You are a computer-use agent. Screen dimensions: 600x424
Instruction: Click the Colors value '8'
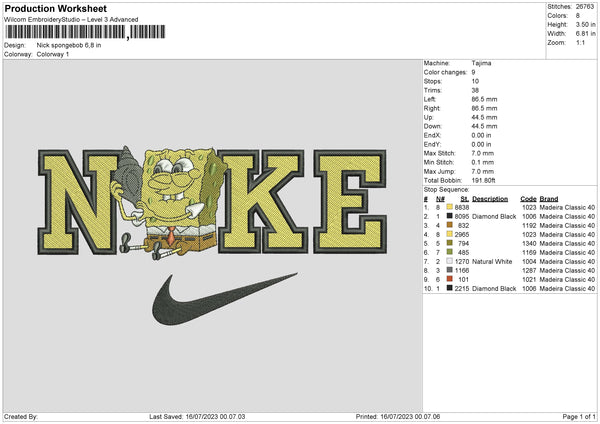tap(578, 16)
